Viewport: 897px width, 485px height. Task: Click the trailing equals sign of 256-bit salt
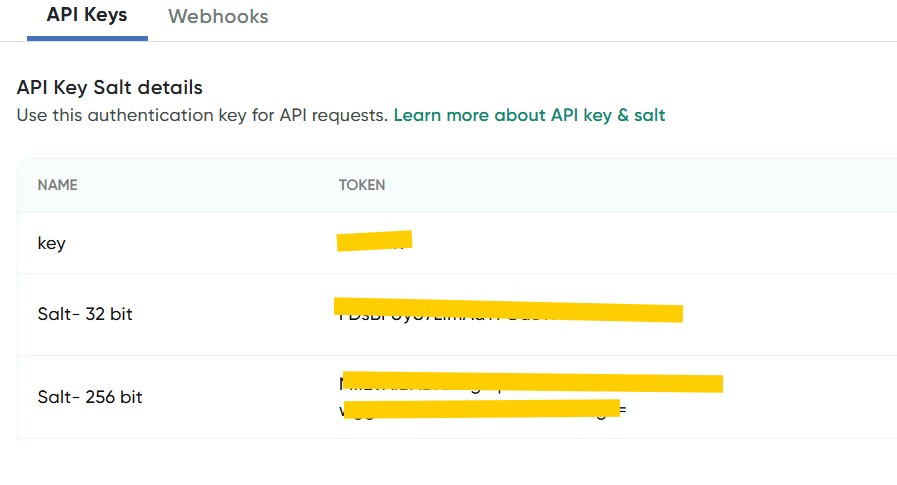tap(623, 410)
